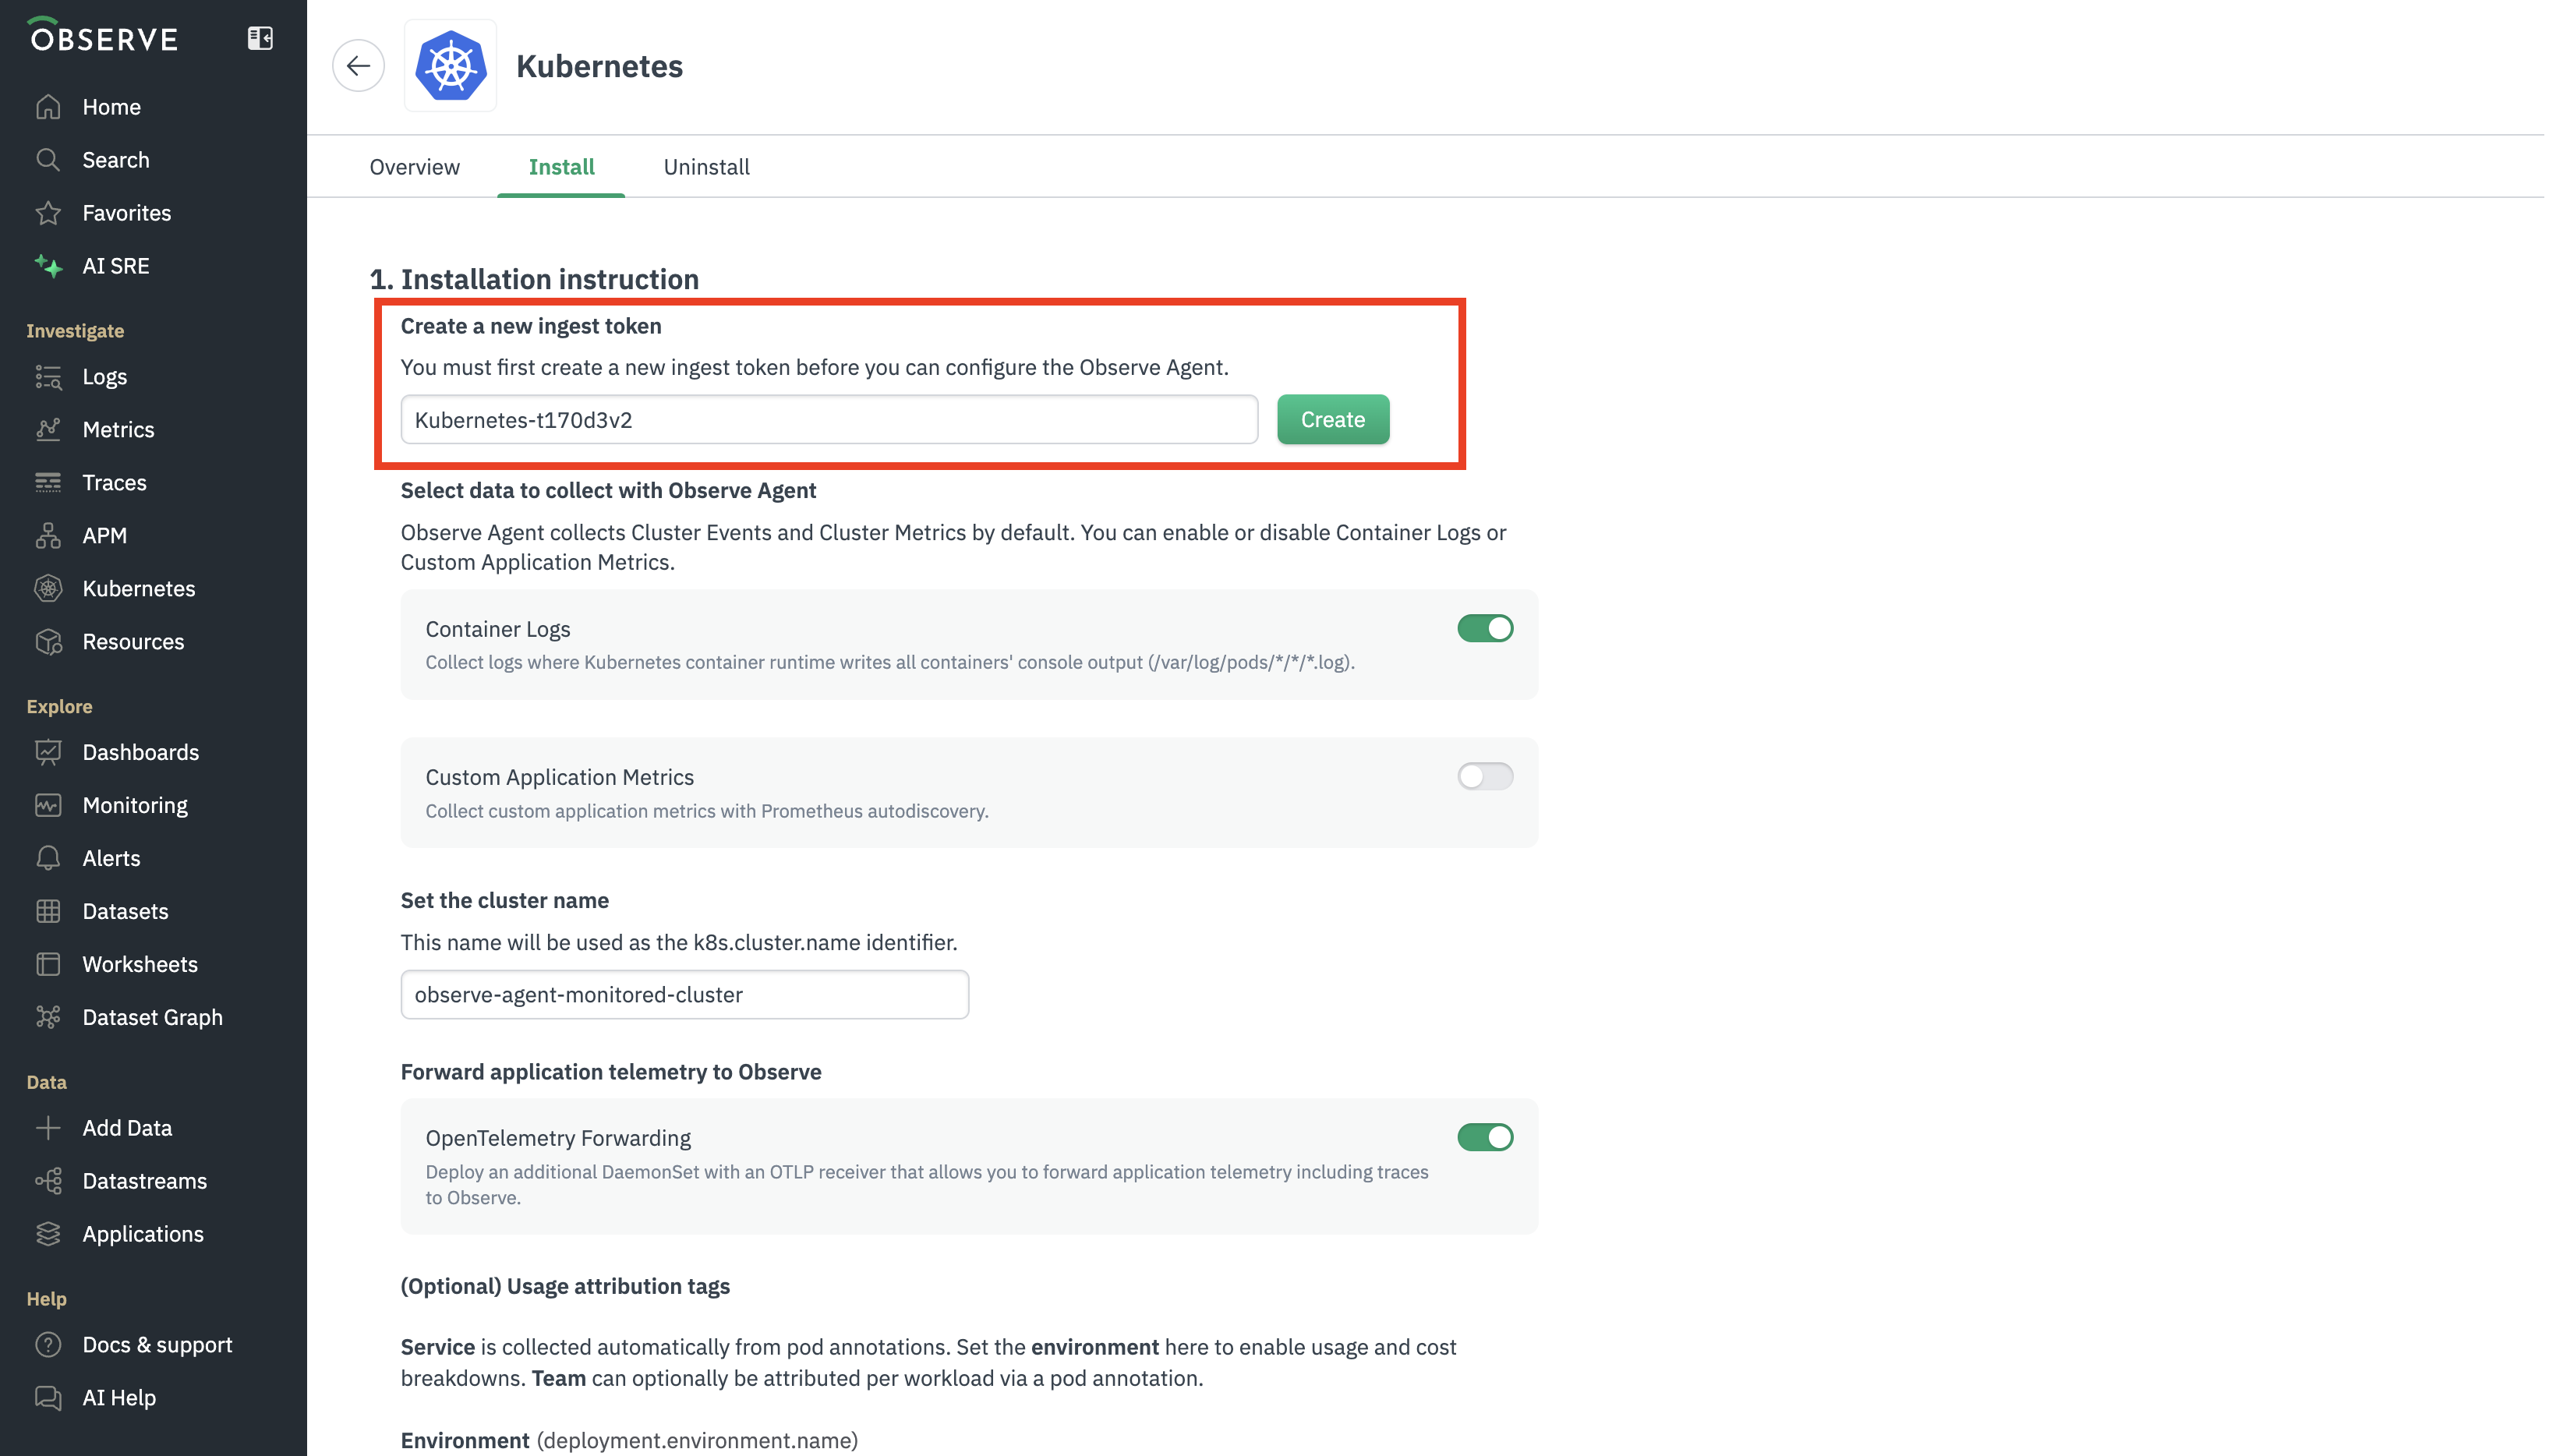This screenshot has width=2549, height=1456.
Task: Open Docs & support link
Action: (x=157, y=1345)
